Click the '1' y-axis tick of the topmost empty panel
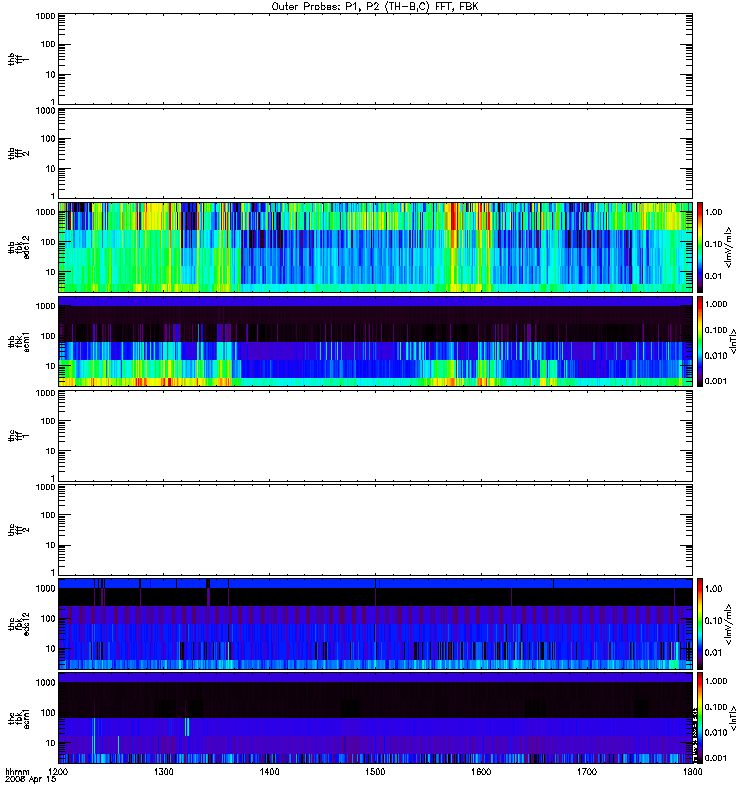The width and height of the screenshot is (750, 800). point(53,102)
